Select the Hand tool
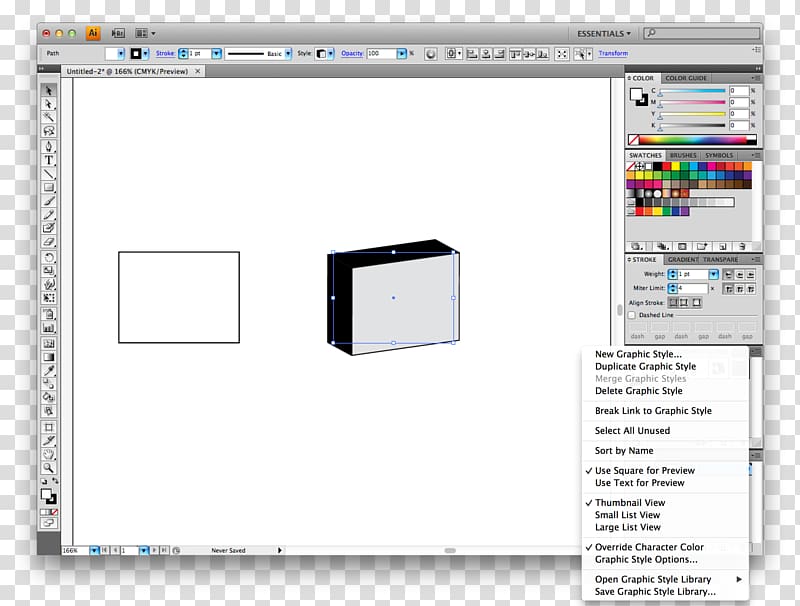This screenshot has width=800, height=606. pos(48,453)
